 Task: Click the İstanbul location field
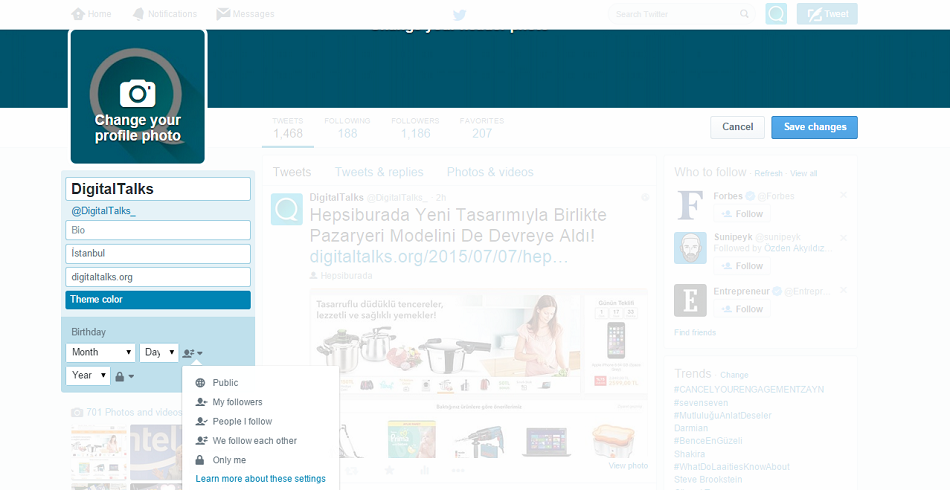click(158, 253)
